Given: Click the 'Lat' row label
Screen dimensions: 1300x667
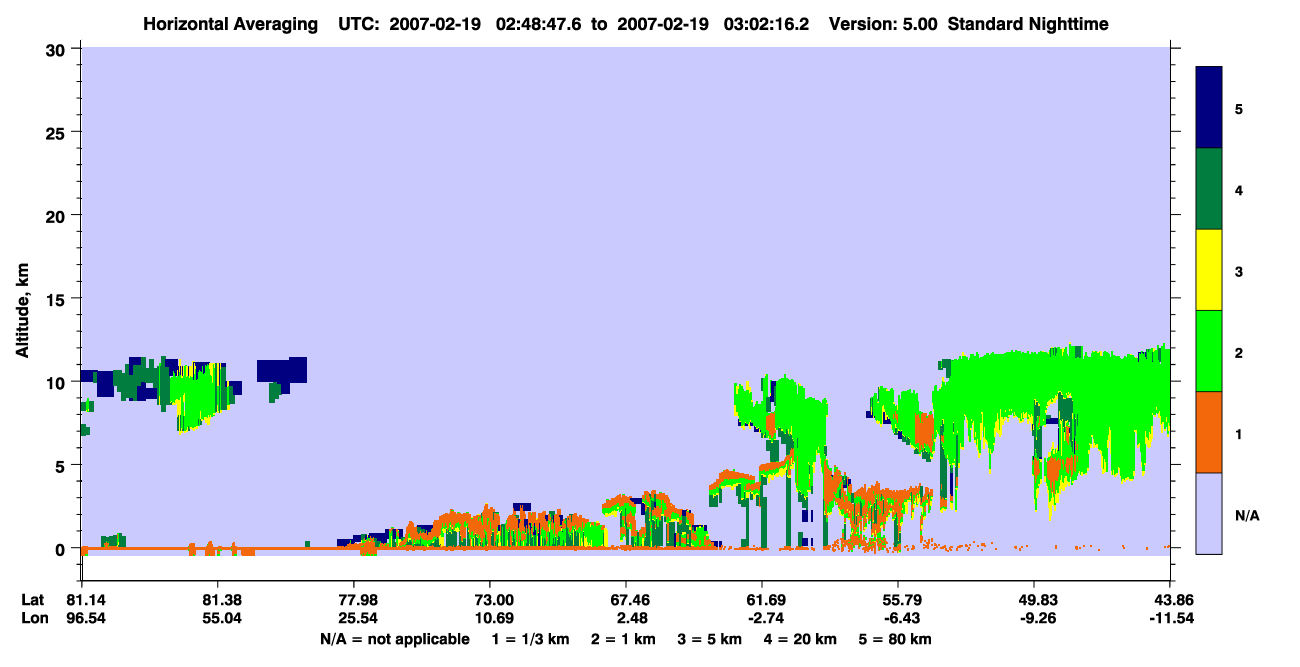Looking at the screenshot, I should click(33, 600).
